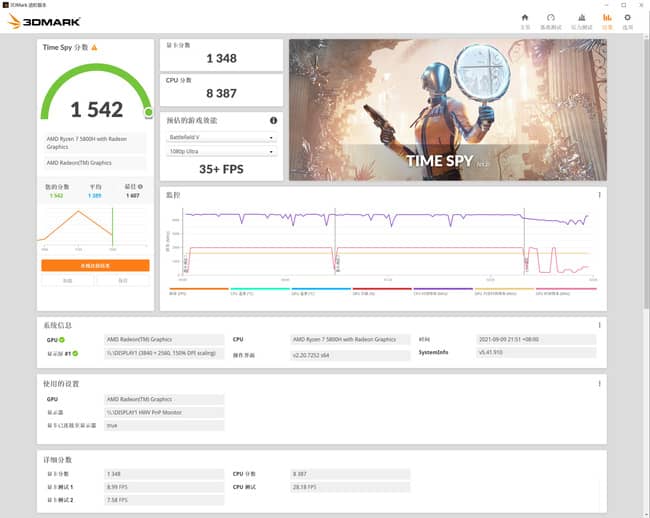The width and height of the screenshot is (650, 518).
Task: Click the 'true' value field in settings used
Action: [164, 426]
